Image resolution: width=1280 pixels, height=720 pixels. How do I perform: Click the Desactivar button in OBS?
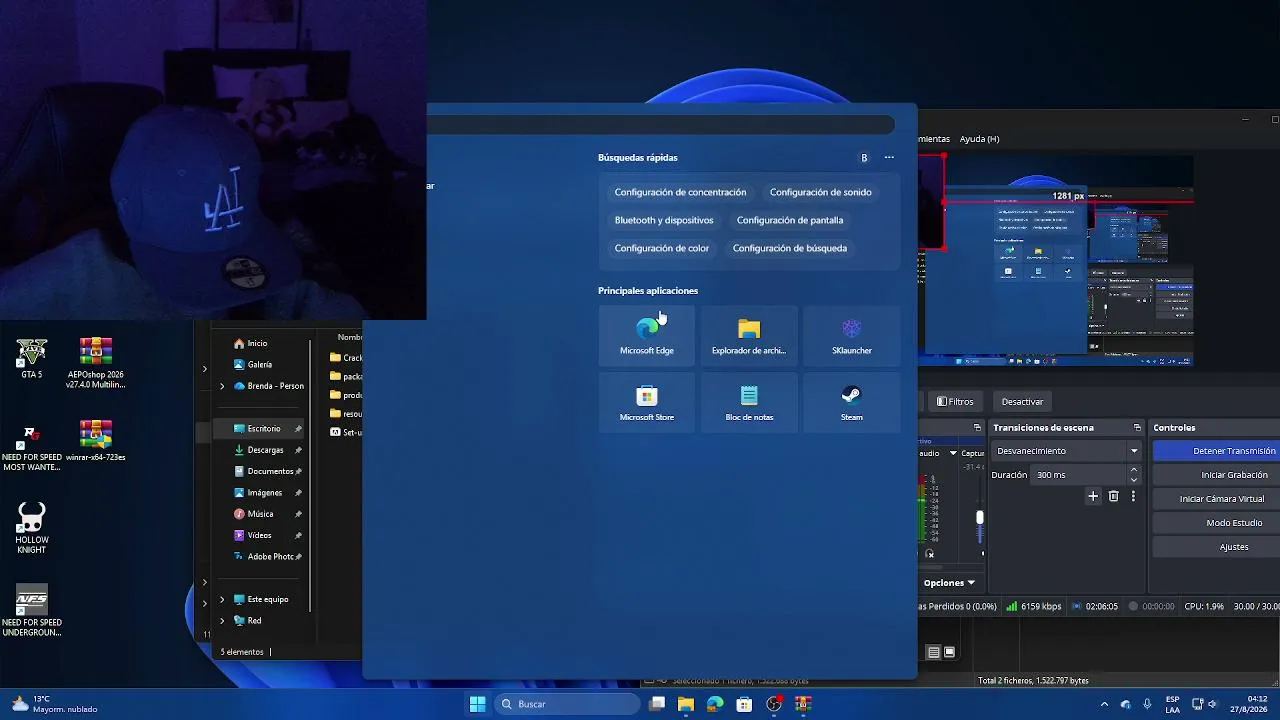tap(1022, 402)
